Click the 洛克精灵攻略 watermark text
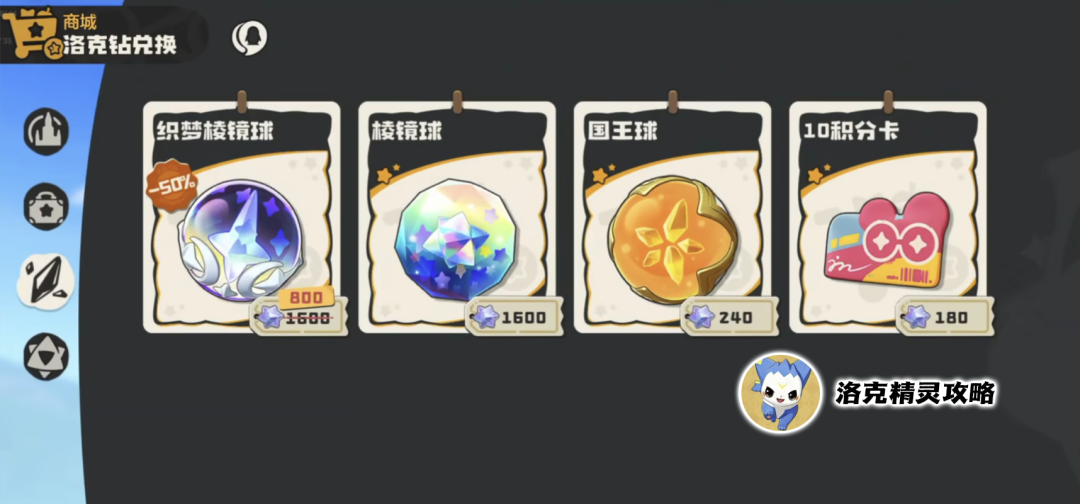This screenshot has height=504, width=1080. 915,393
